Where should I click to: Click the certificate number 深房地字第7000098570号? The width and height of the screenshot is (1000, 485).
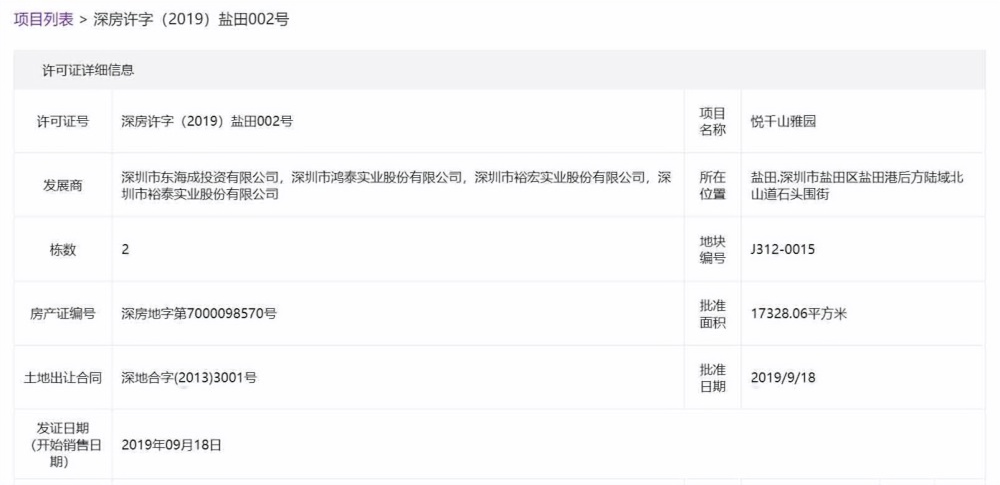tap(199, 314)
